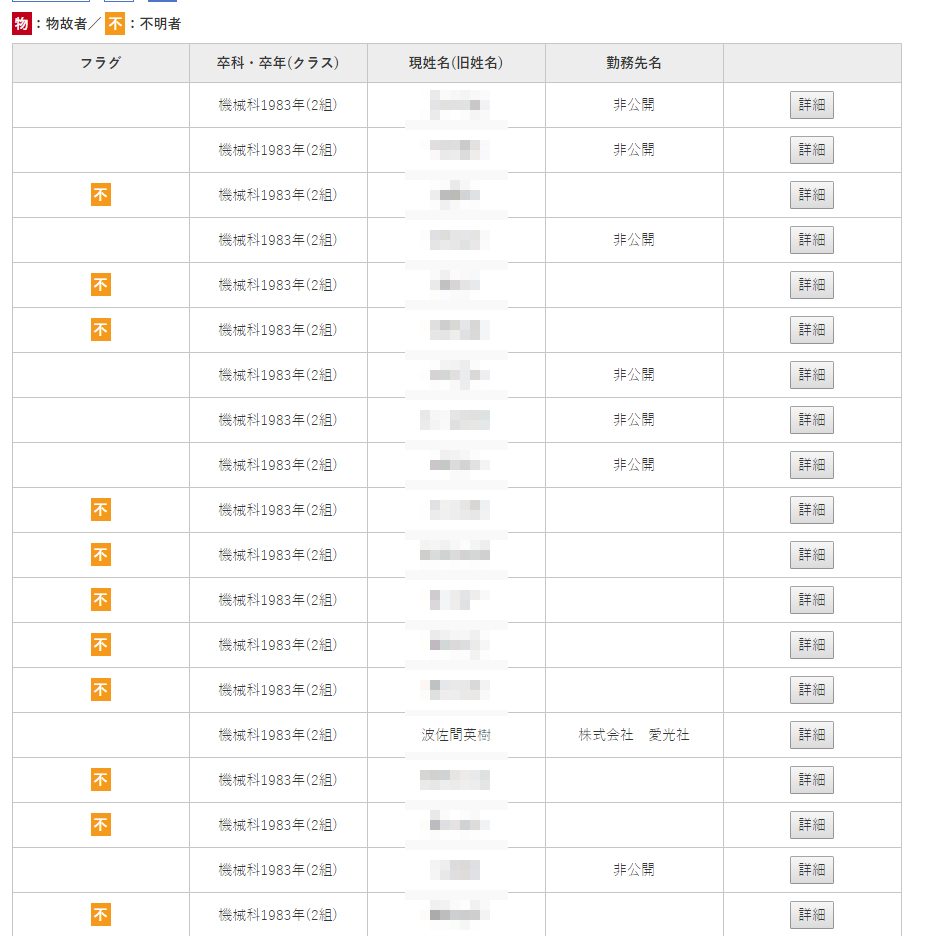The width and height of the screenshot is (933, 936).
Task: Click the 不 flag in the sixth row
Action: (x=101, y=330)
